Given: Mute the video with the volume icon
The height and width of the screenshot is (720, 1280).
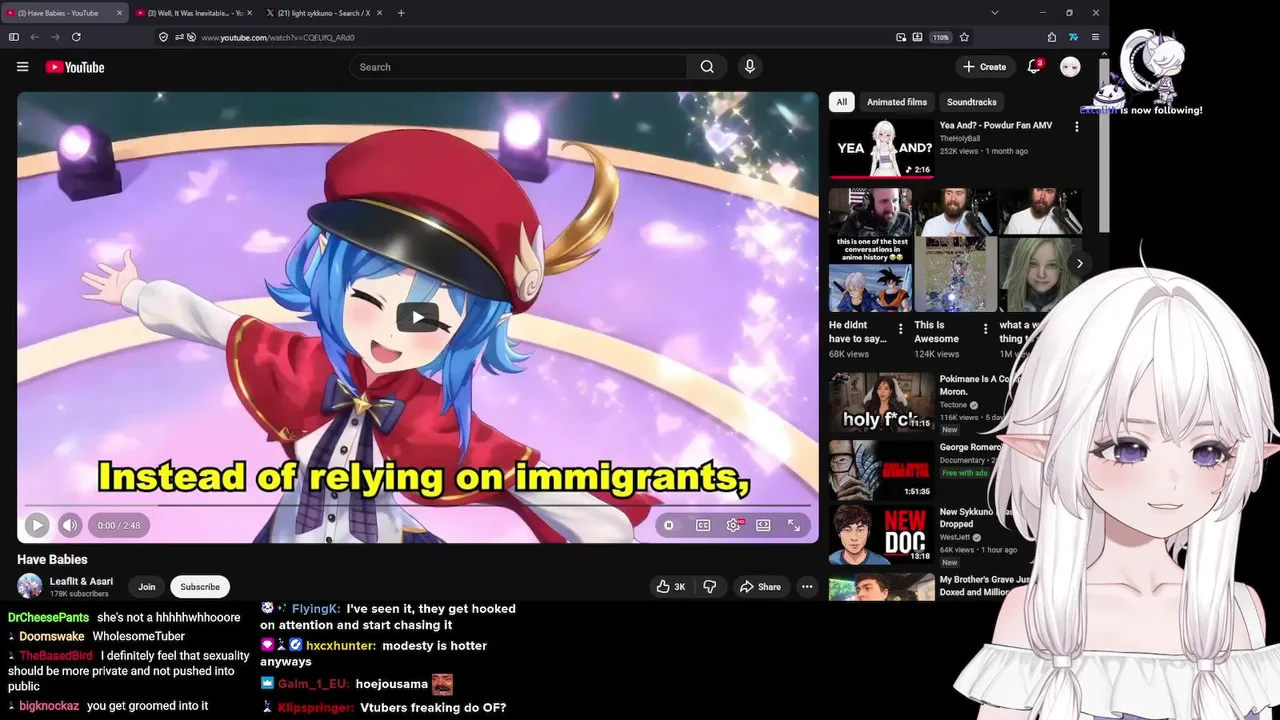Looking at the screenshot, I should tap(69, 525).
